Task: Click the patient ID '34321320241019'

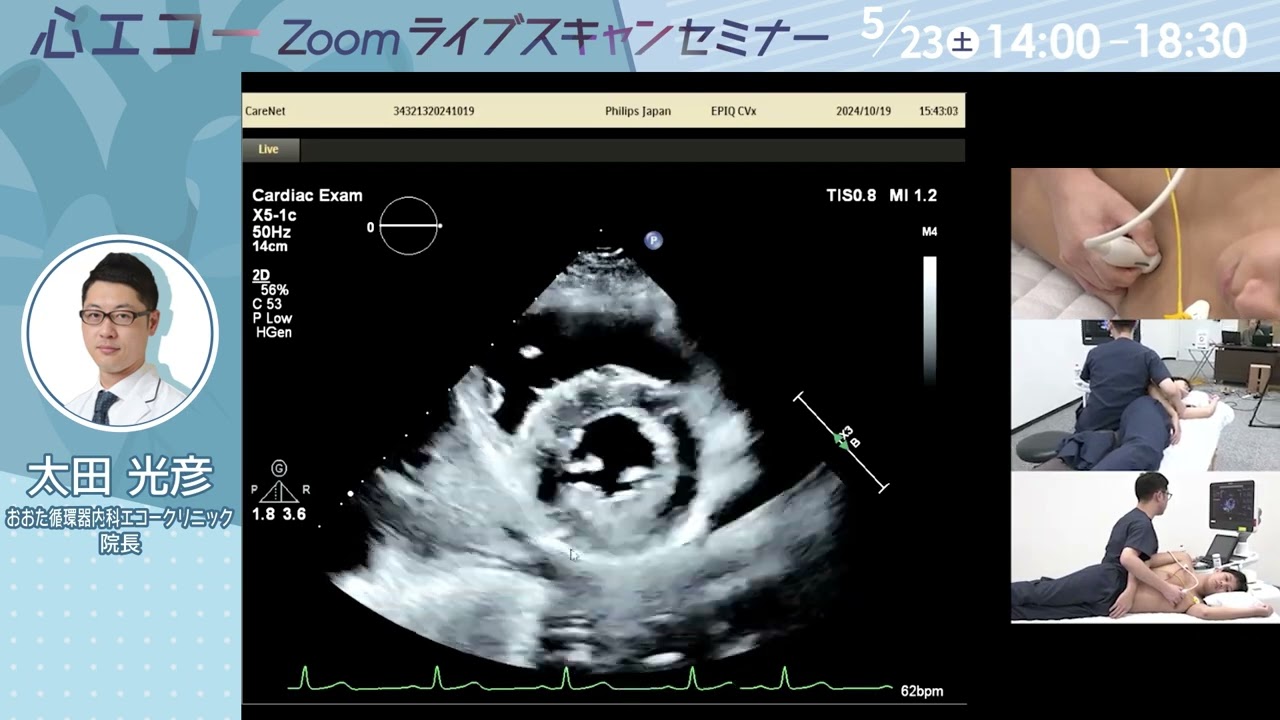Action: click(x=434, y=111)
